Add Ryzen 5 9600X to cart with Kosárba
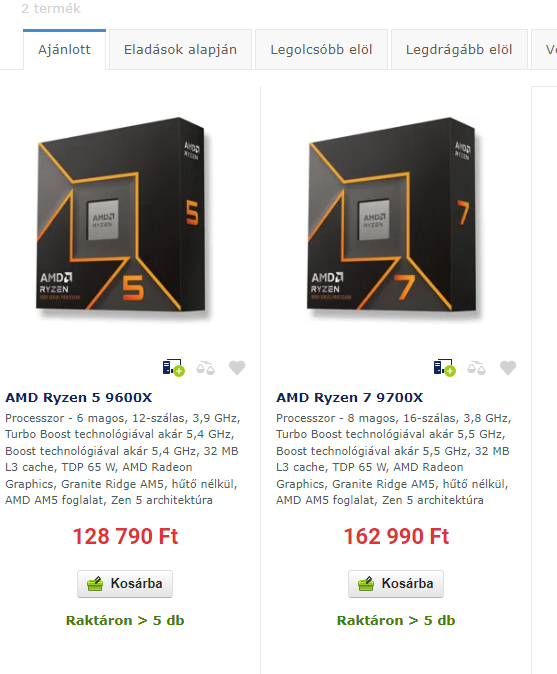Image resolution: width=557 pixels, height=674 pixels. pos(125,584)
